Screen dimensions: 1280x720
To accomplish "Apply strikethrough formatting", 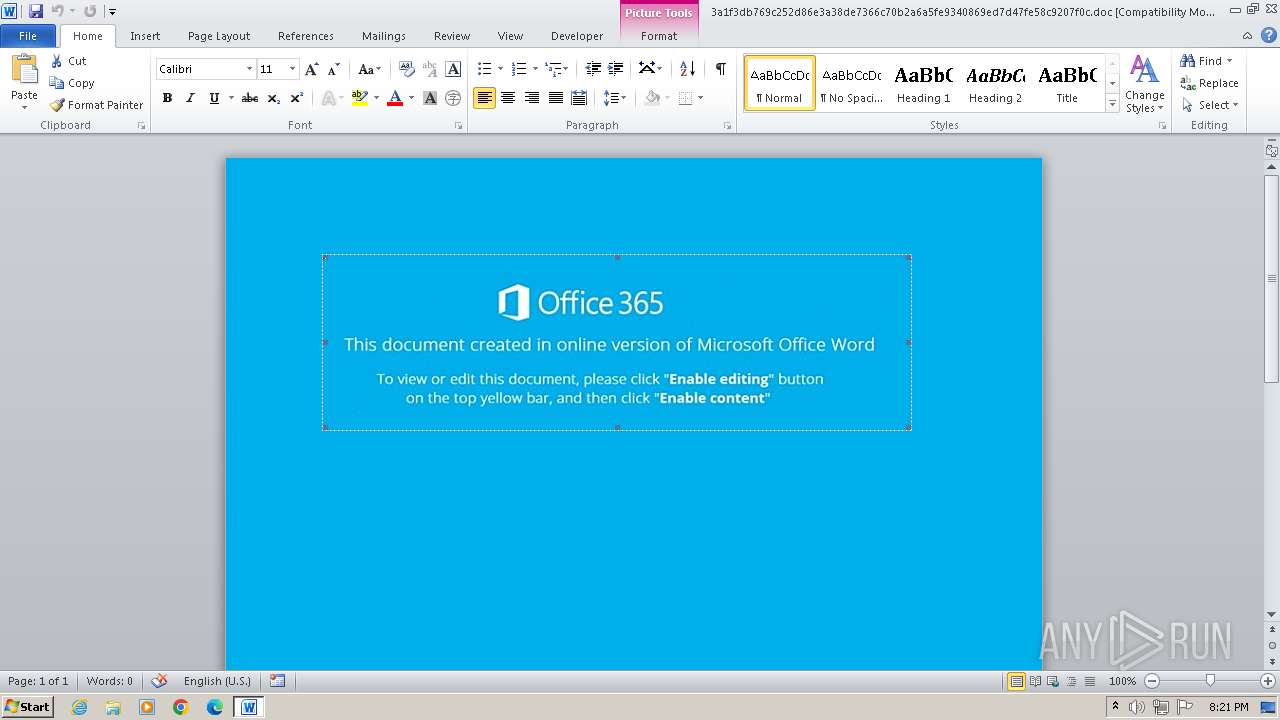I will [x=250, y=98].
